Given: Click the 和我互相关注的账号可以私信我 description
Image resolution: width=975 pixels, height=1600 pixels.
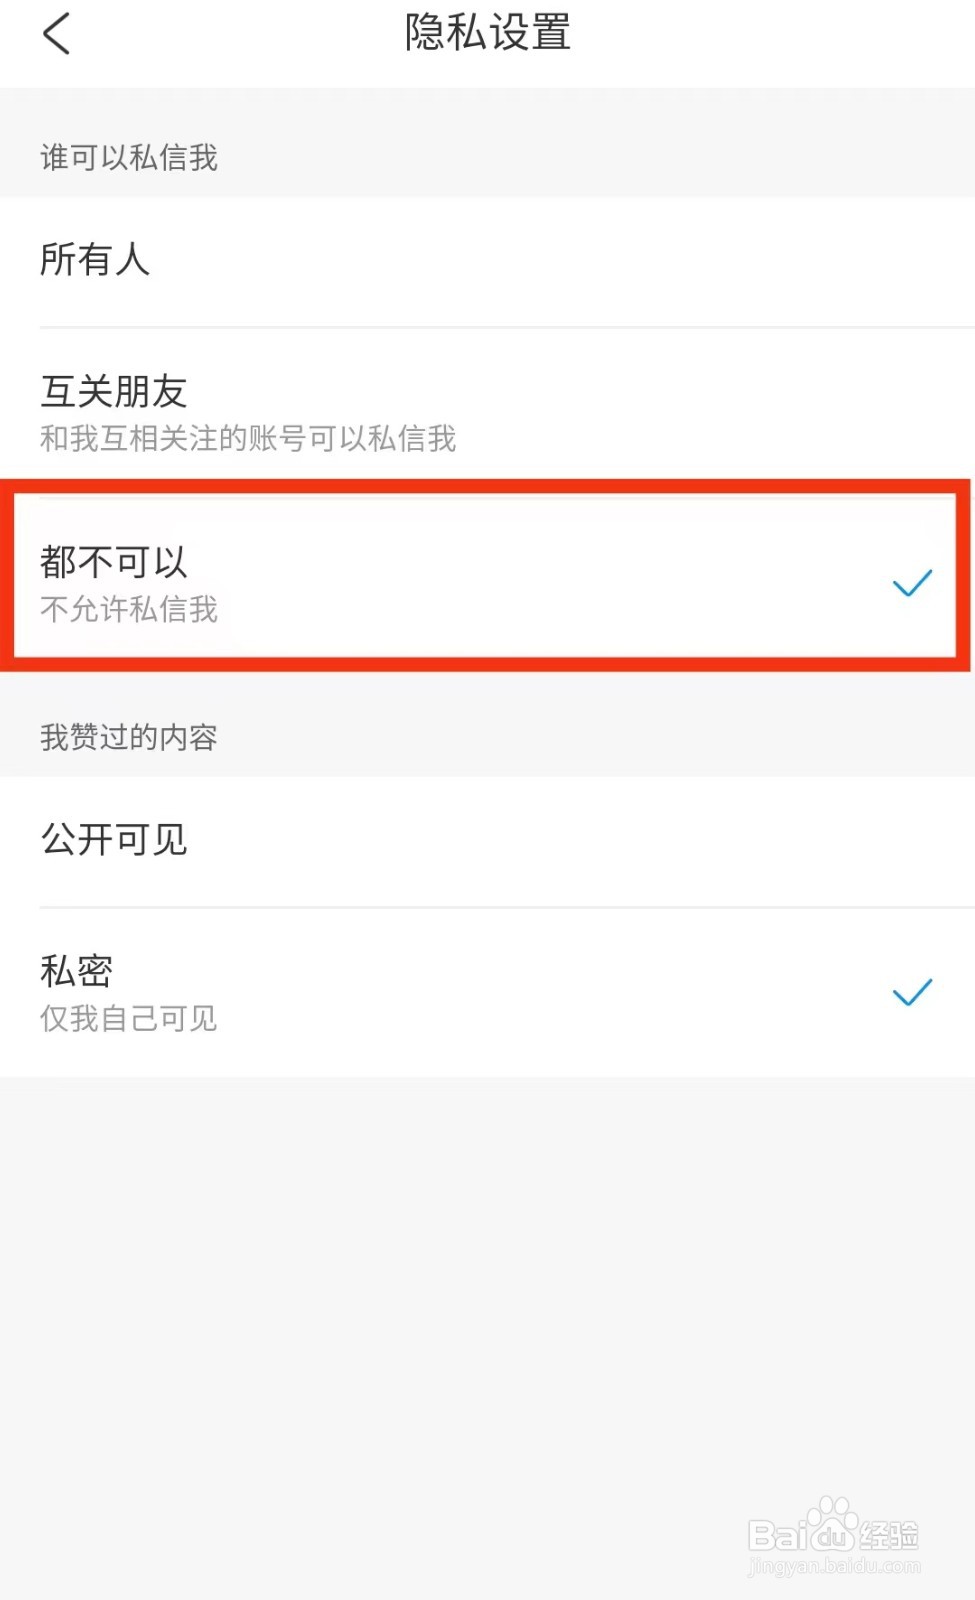Looking at the screenshot, I should (248, 438).
